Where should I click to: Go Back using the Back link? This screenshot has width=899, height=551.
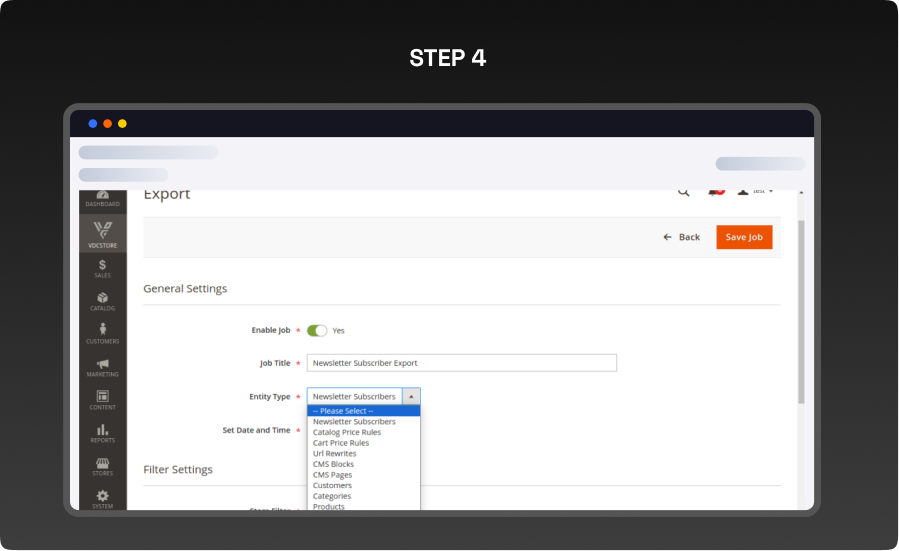[681, 237]
